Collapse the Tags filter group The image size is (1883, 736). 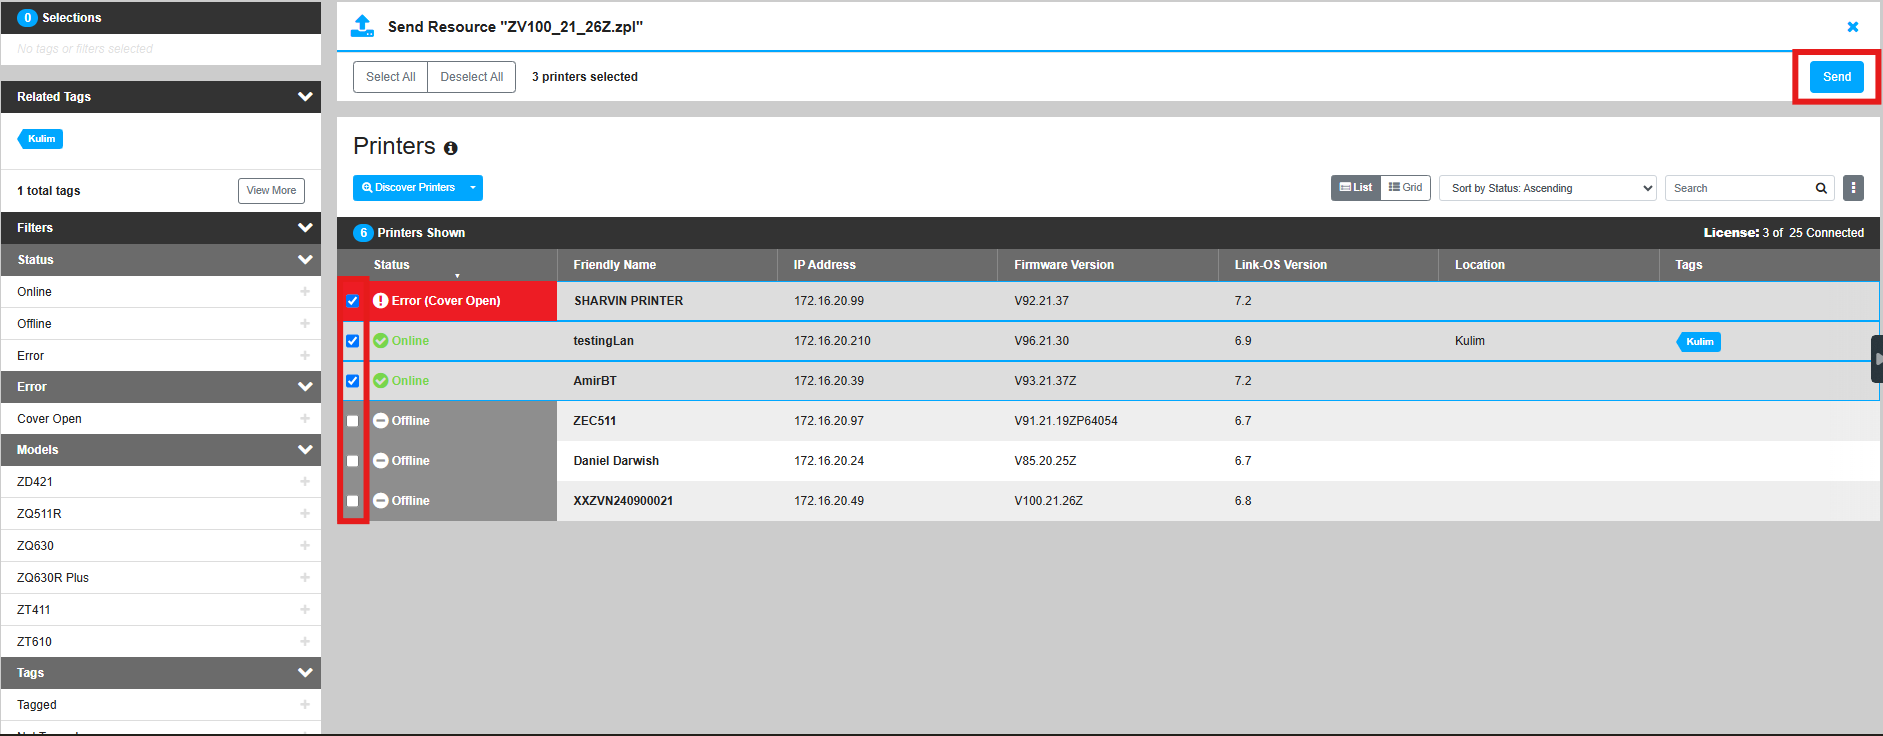coord(305,673)
